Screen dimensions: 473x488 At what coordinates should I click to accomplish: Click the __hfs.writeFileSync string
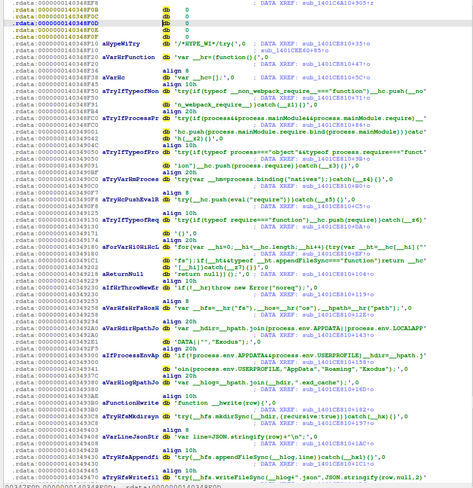(x=300, y=478)
